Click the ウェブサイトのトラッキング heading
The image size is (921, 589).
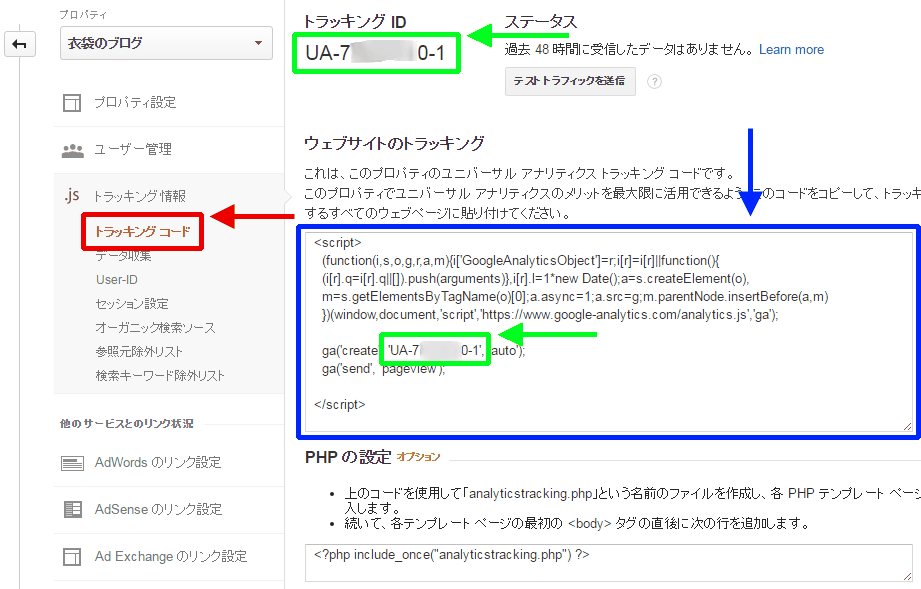tap(394, 143)
